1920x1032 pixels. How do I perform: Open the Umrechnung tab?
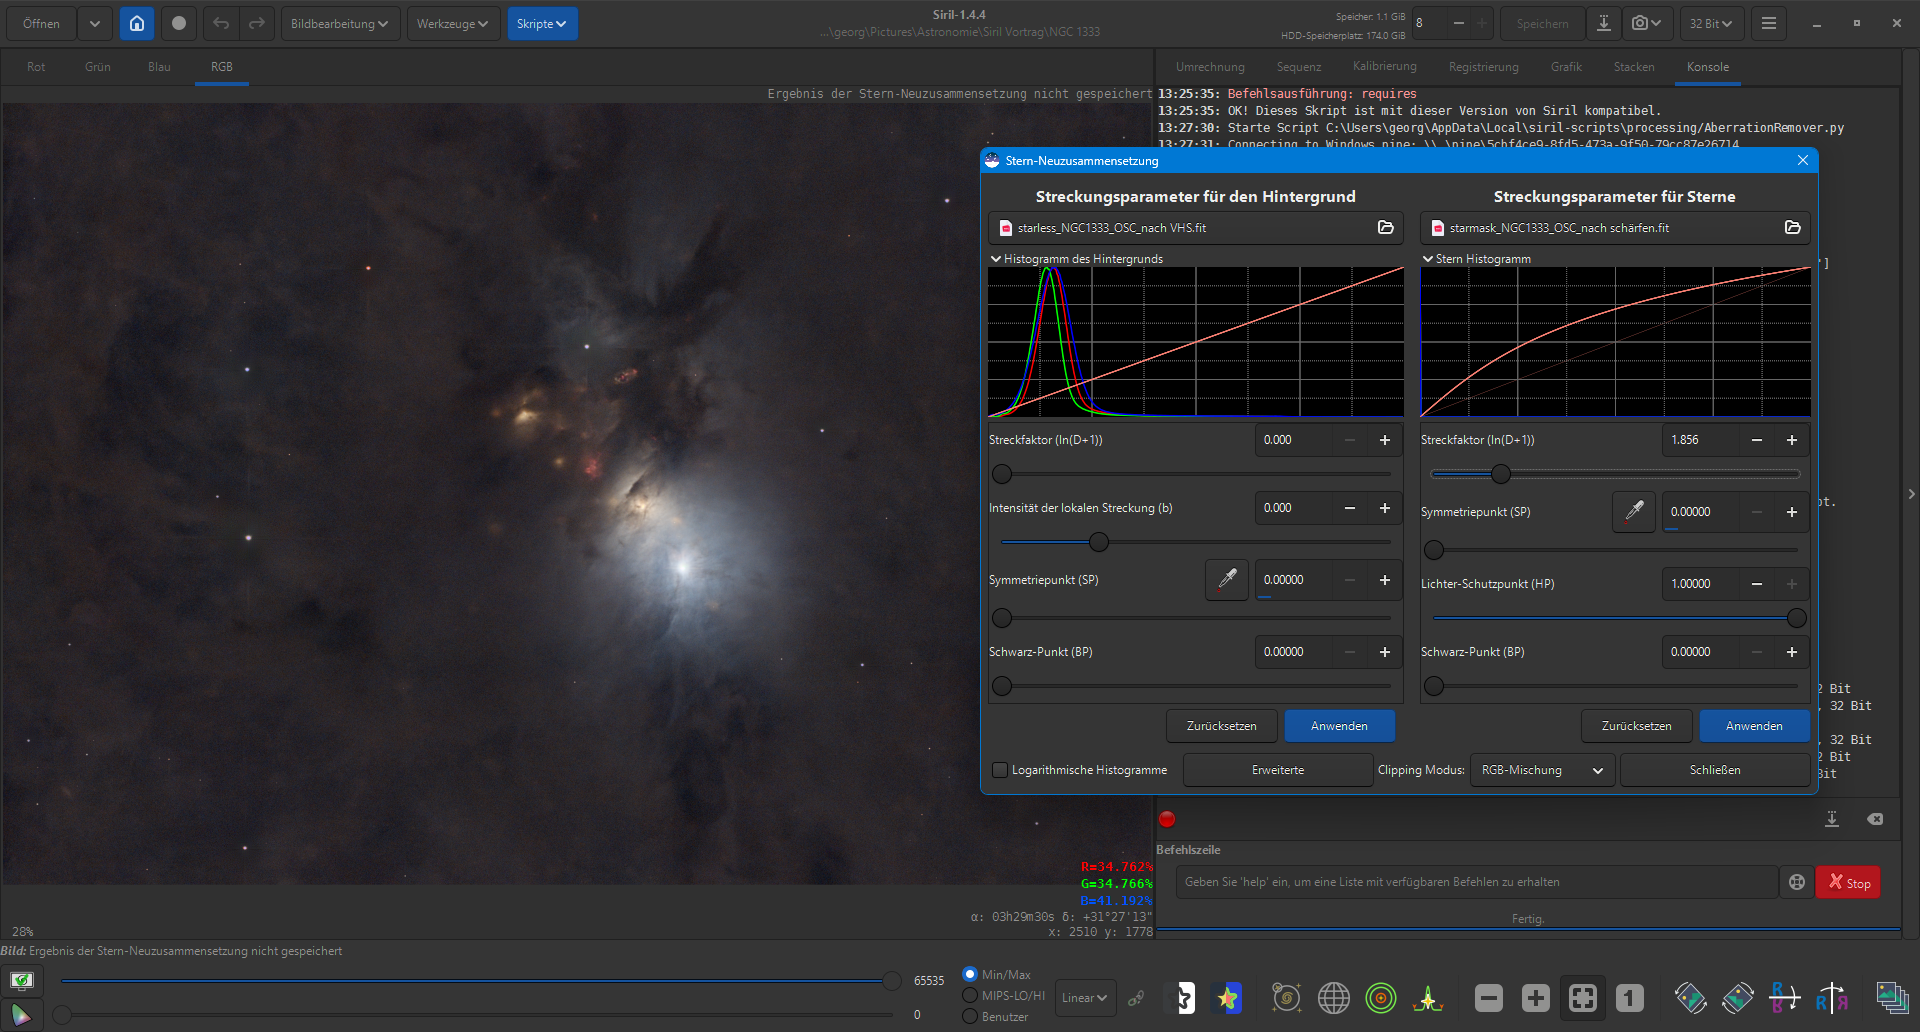1210,67
